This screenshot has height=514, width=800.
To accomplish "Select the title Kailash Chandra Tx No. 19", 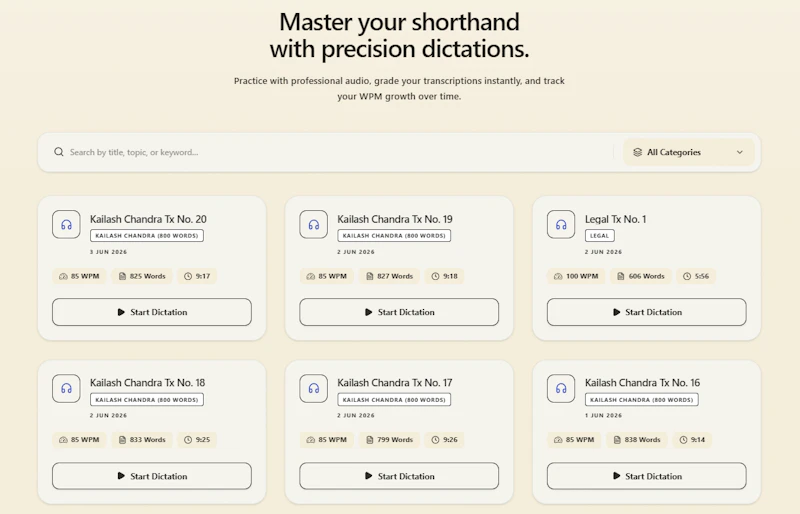I will click(395, 219).
